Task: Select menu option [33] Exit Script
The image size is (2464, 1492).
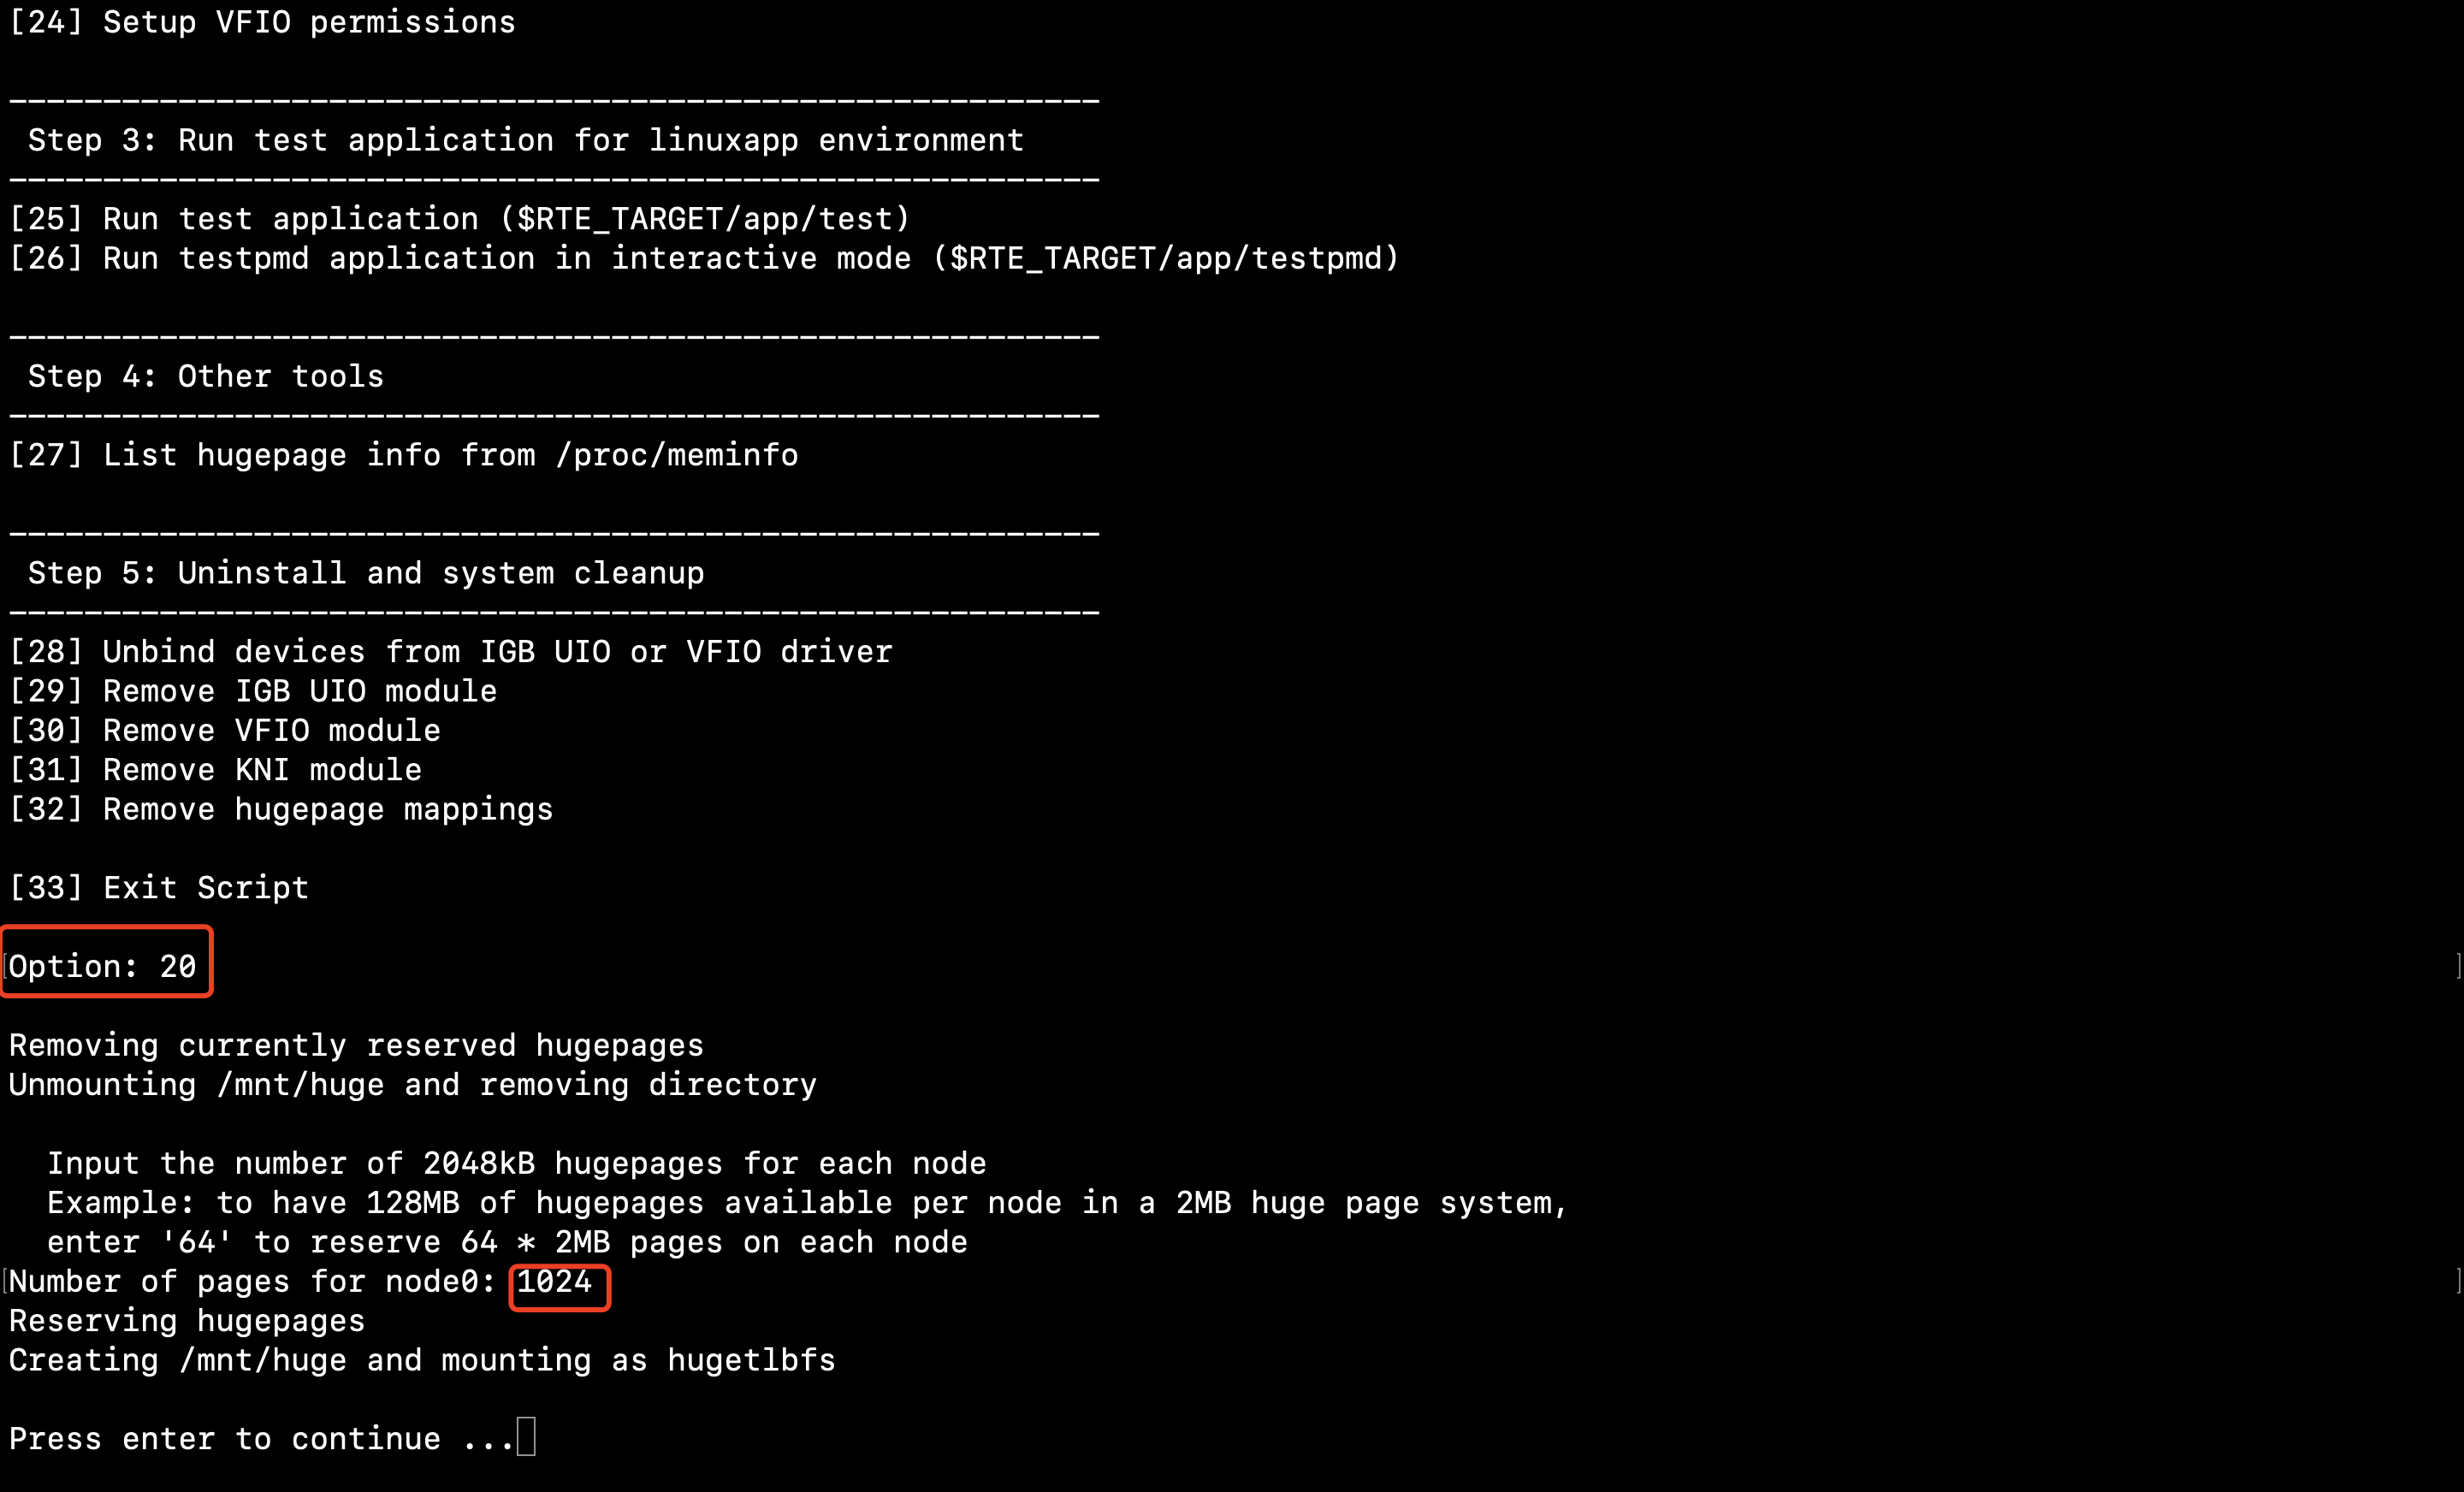Action: [159, 887]
